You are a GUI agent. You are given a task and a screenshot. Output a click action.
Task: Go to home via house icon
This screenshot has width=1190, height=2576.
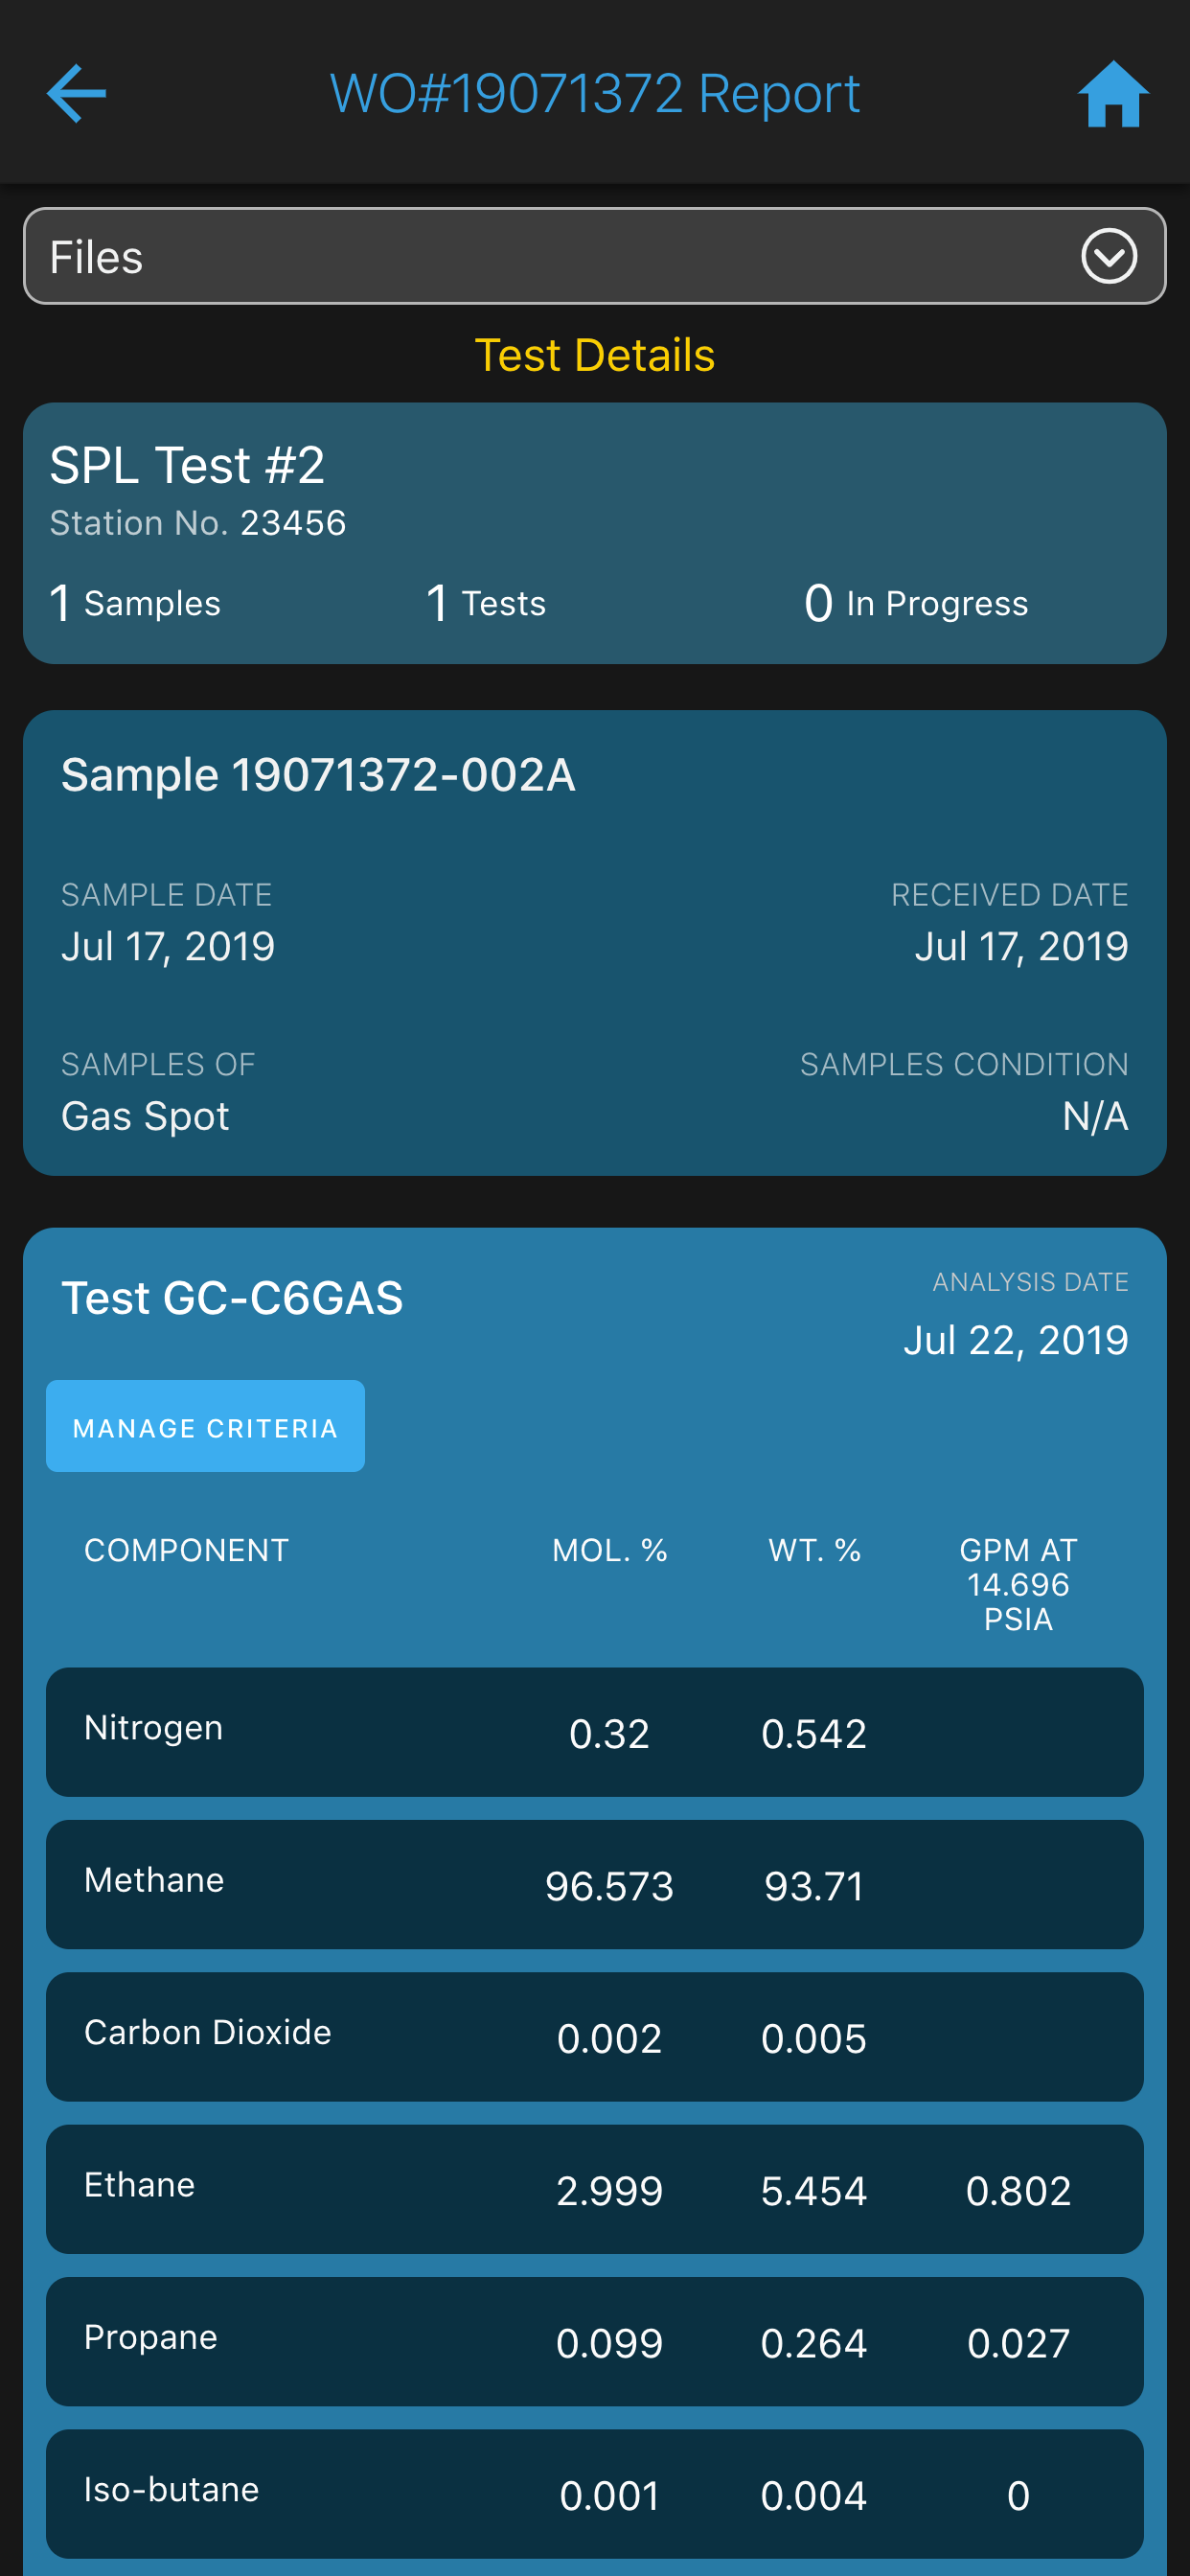click(x=1113, y=94)
